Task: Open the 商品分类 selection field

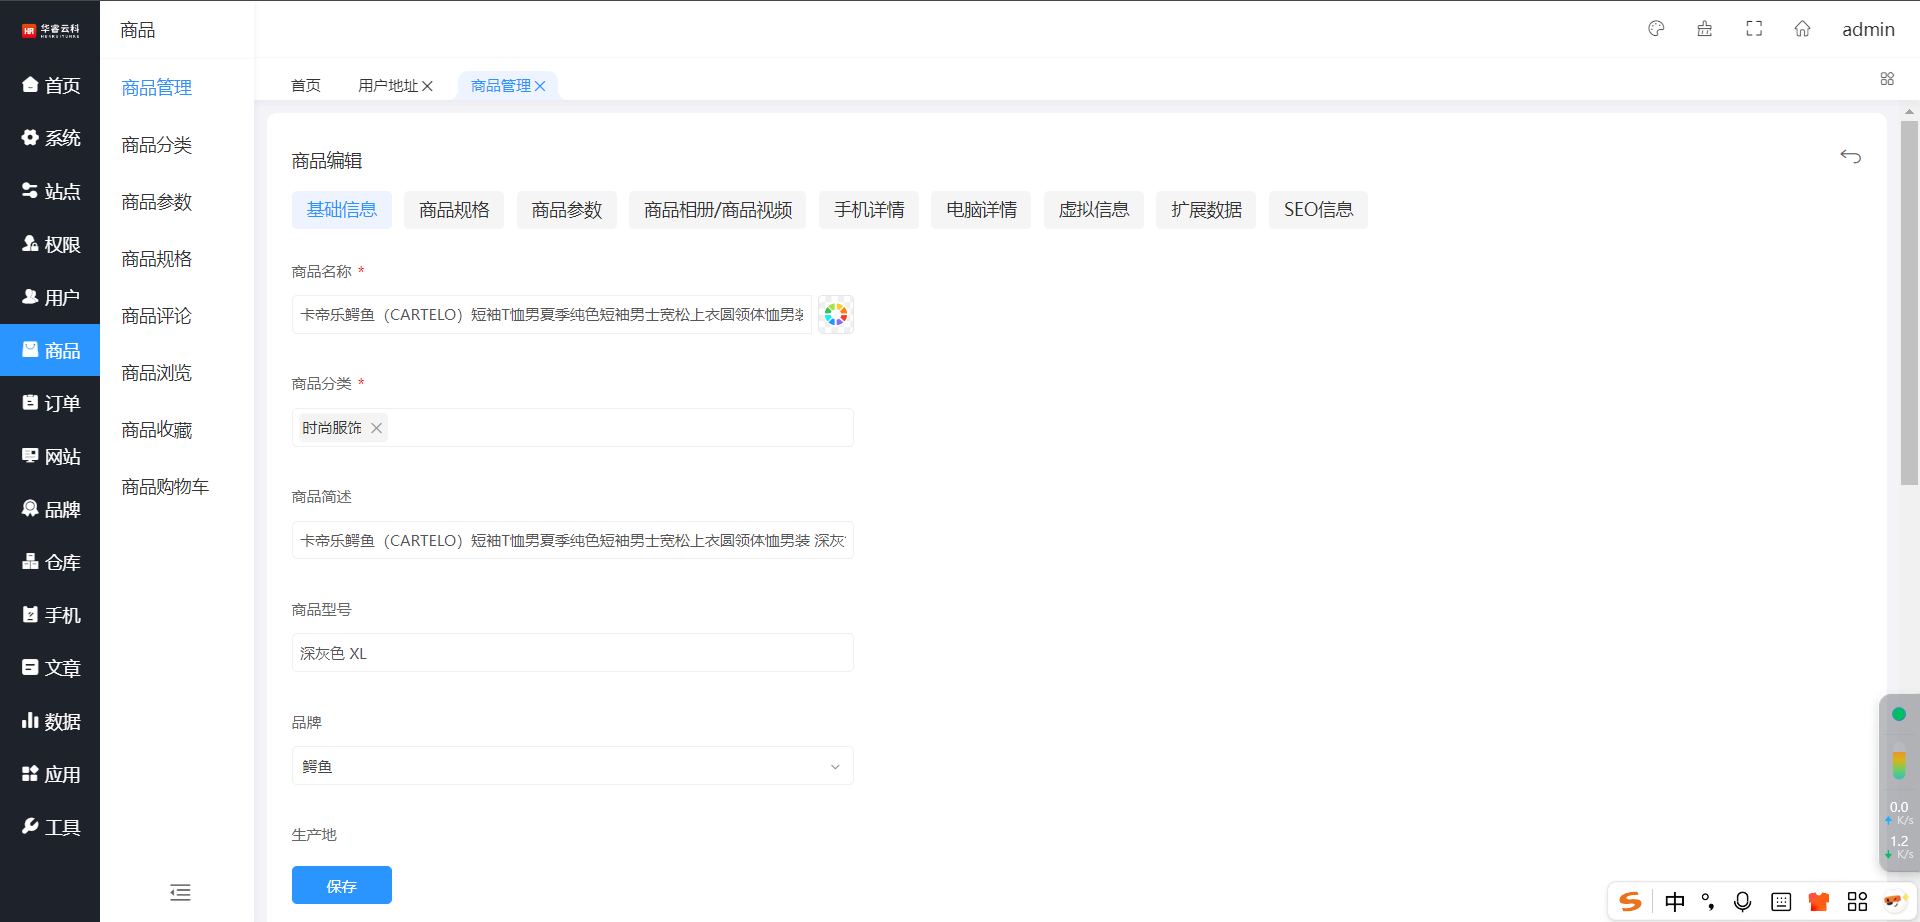Action: click(x=620, y=428)
